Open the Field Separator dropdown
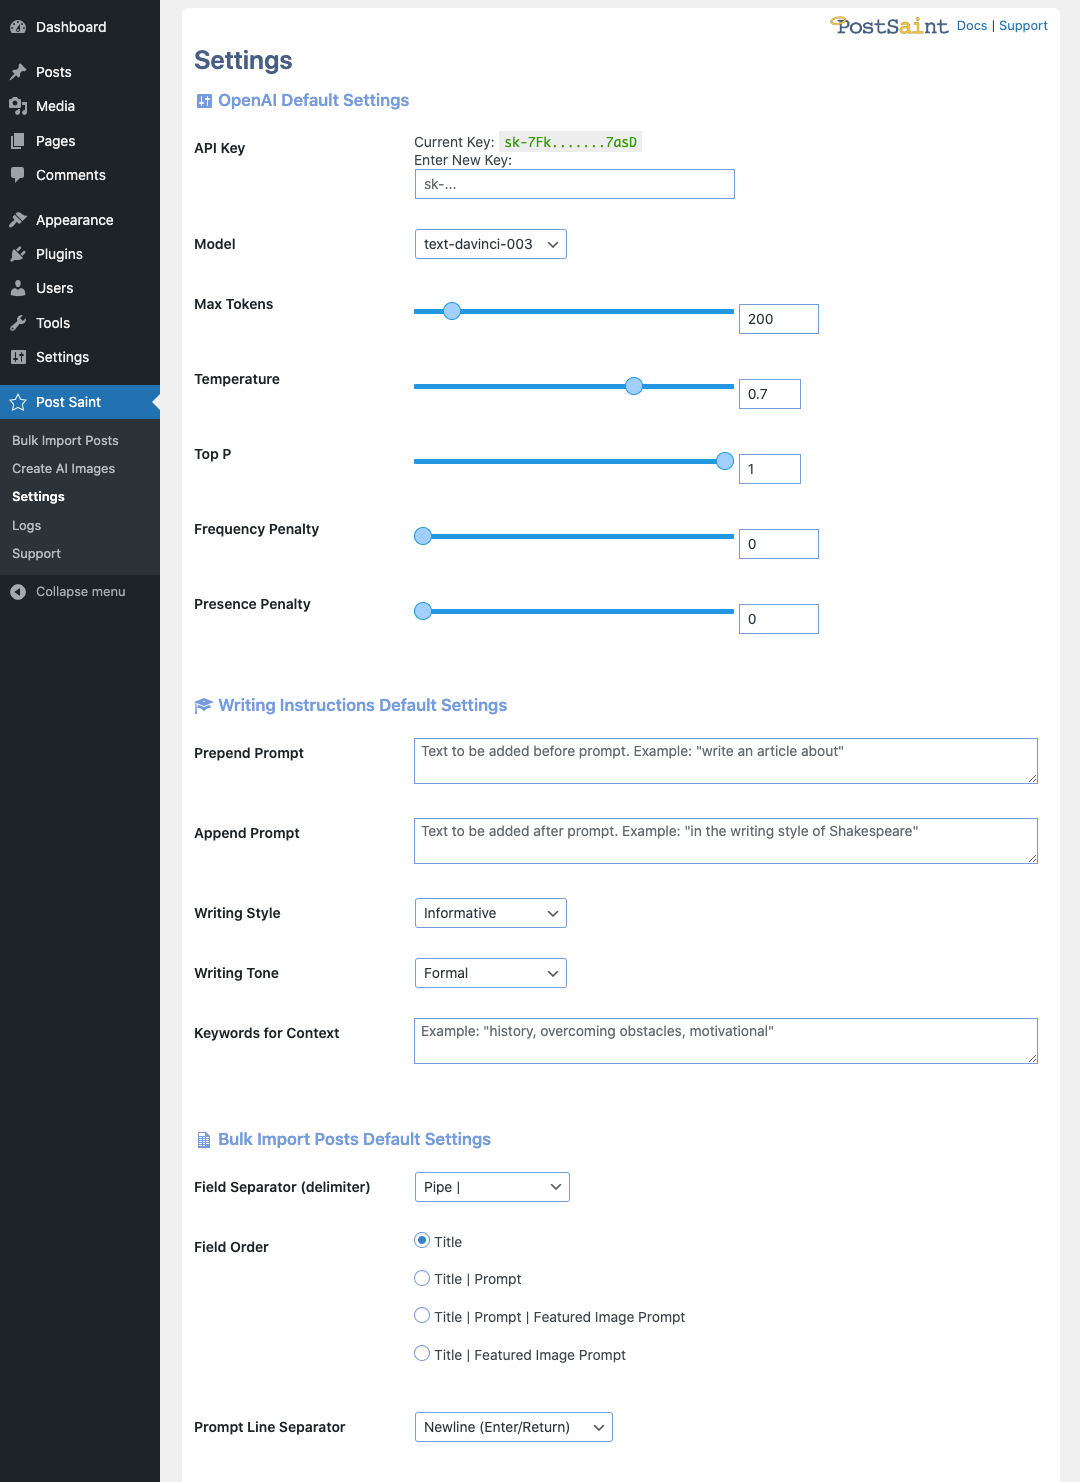The image size is (1080, 1482). coord(492,1187)
